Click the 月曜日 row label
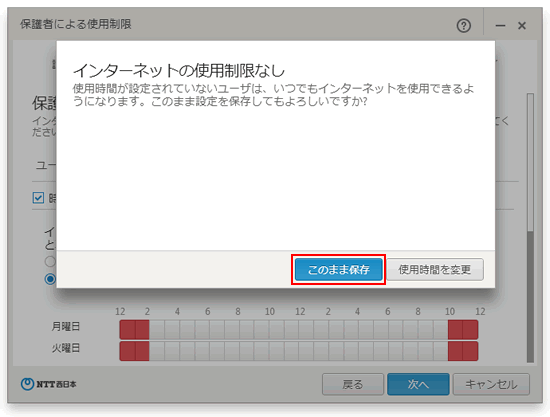Viewport: 550px width, 417px height. coord(66,327)
